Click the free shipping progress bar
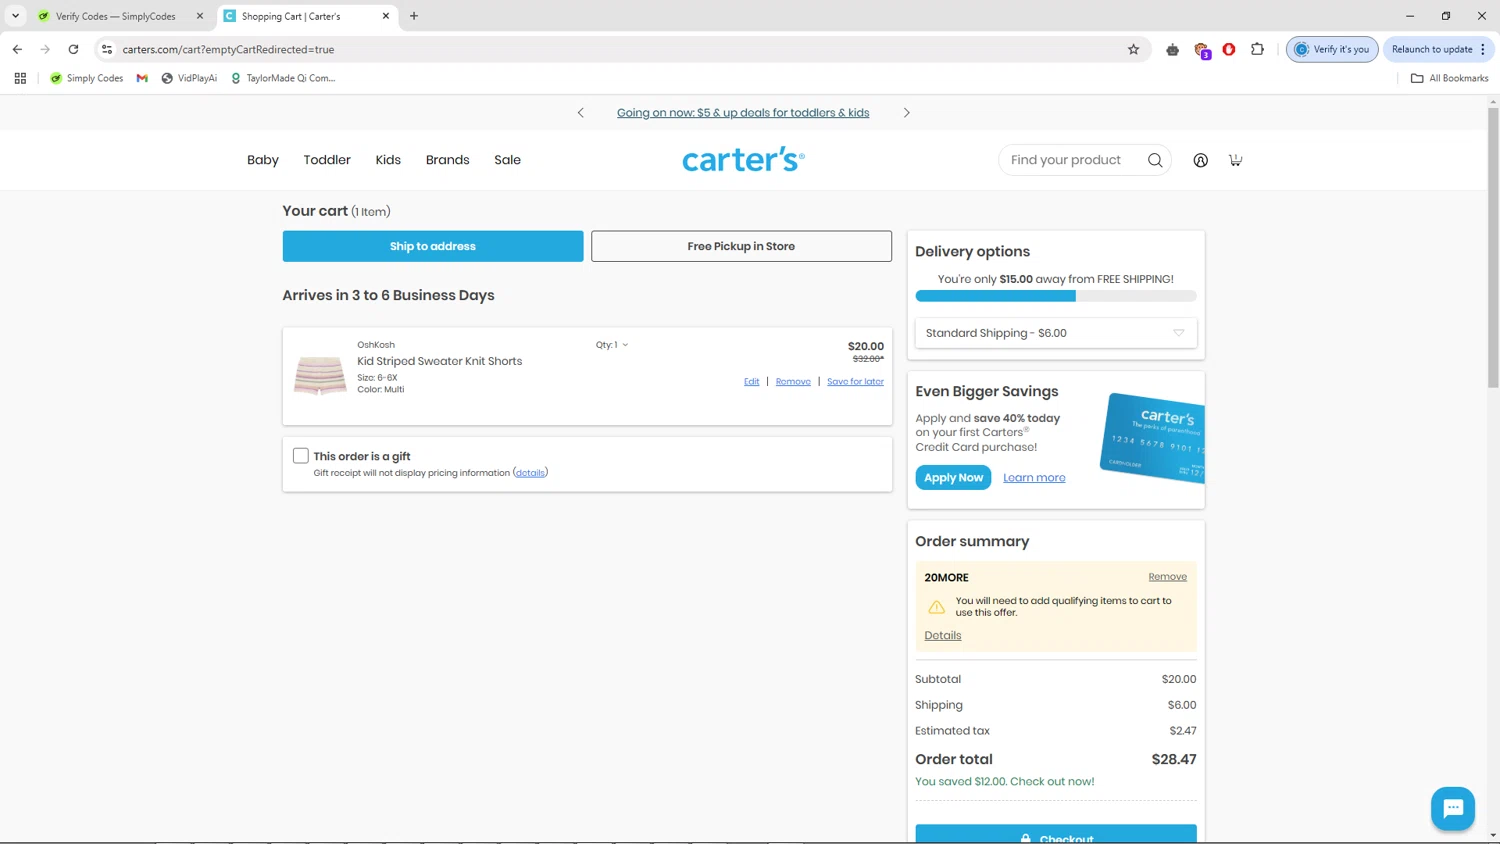 1056,296
